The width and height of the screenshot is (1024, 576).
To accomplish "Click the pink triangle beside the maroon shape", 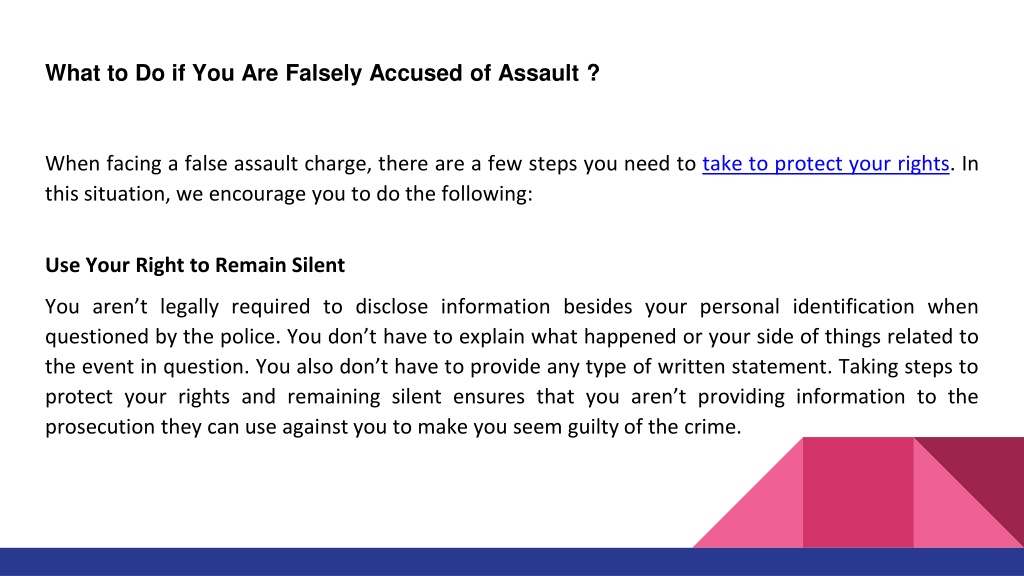I will [950, 509].
